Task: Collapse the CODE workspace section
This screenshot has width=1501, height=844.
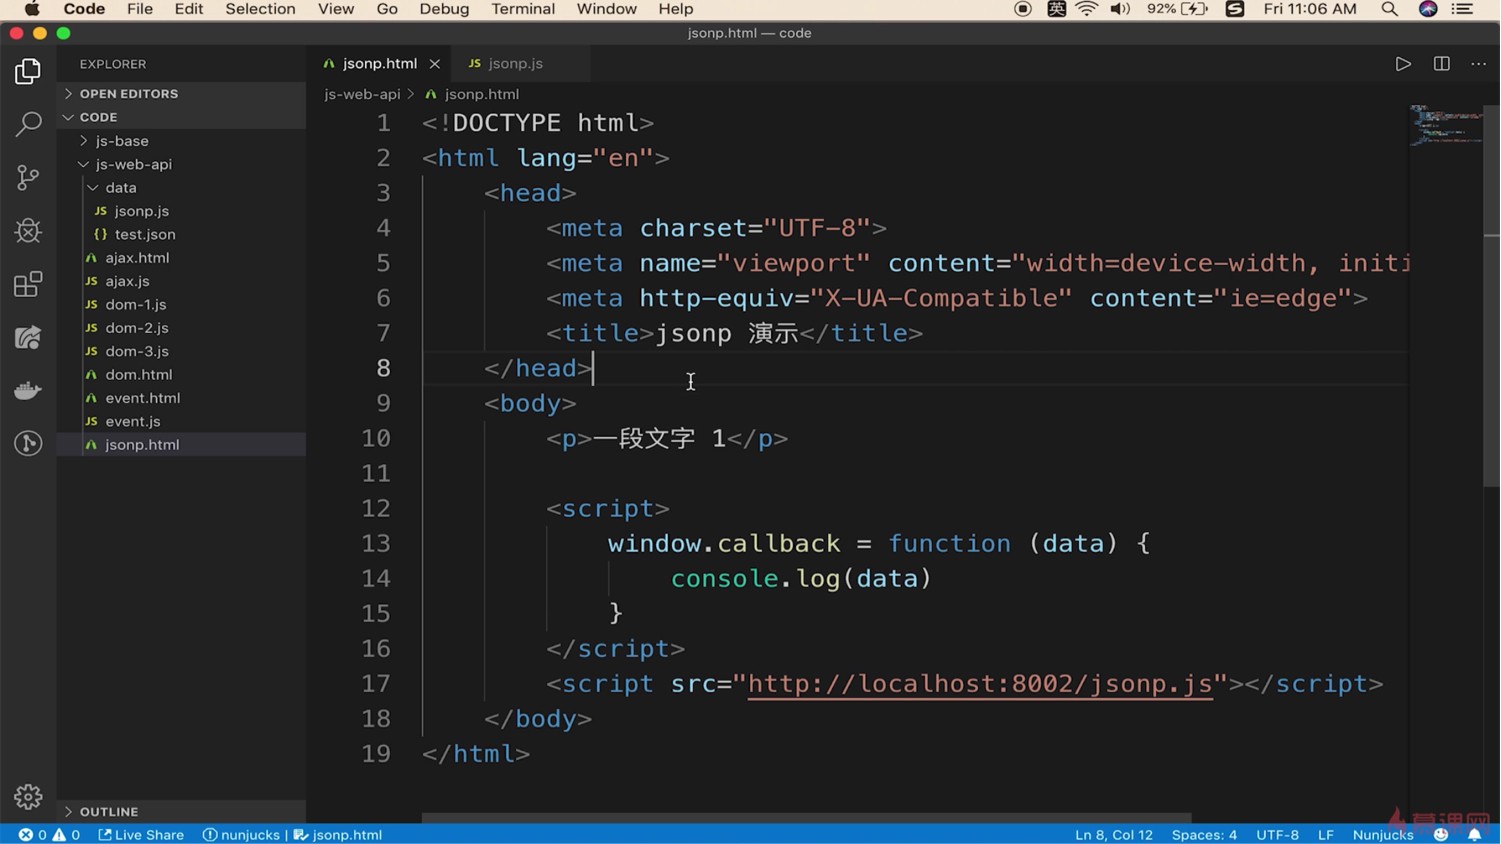Action: point(181,117)
